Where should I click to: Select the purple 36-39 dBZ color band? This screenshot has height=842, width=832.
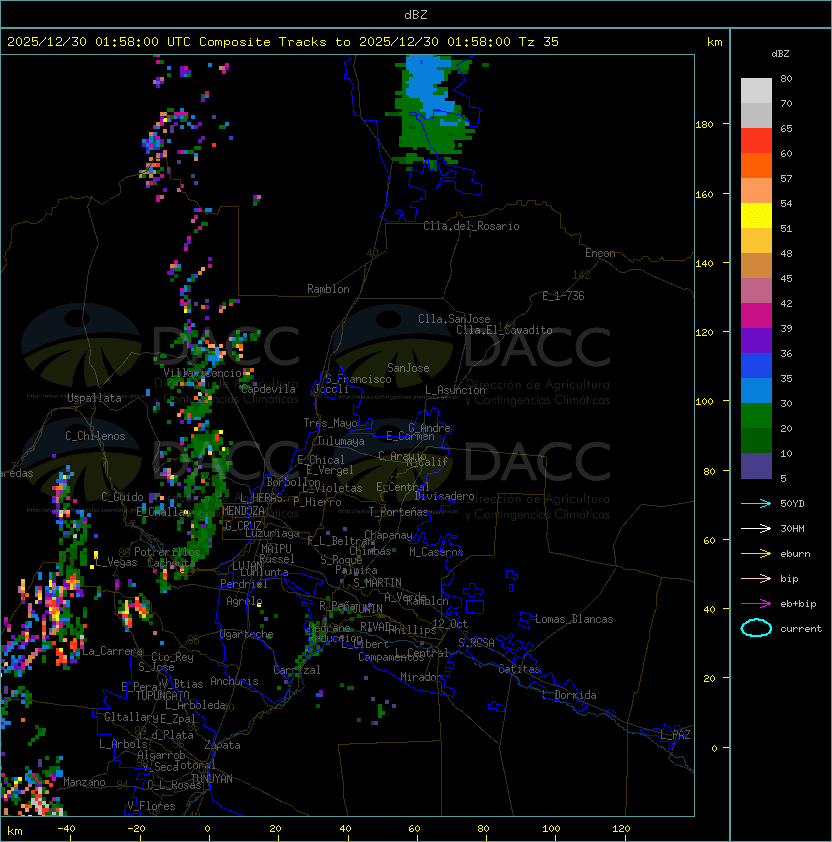click(756, 340)
